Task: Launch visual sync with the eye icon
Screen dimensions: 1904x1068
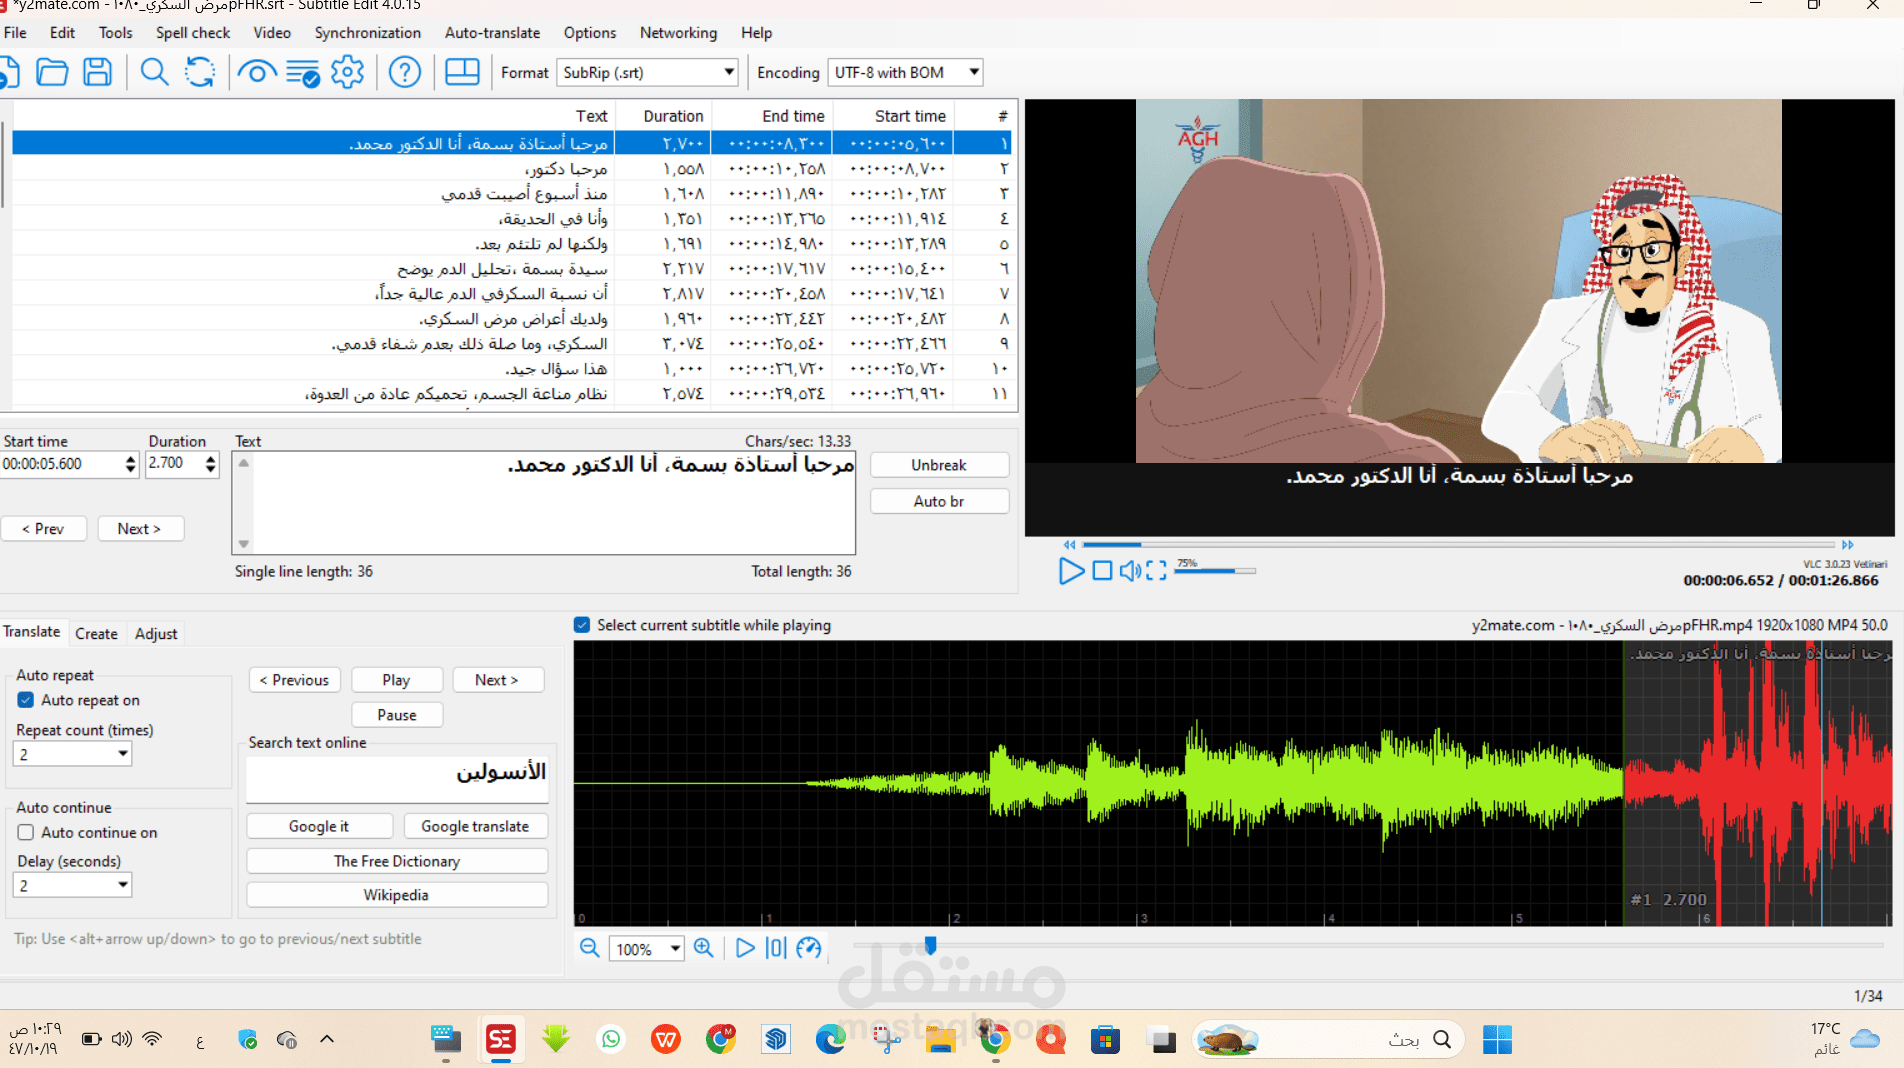Action: tap(257, 72)
